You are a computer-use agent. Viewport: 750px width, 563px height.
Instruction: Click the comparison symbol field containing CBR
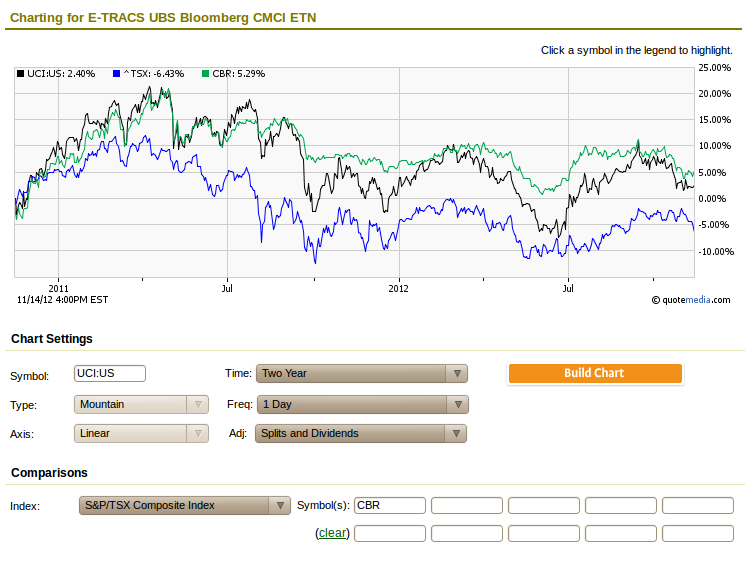pos(390,506)
